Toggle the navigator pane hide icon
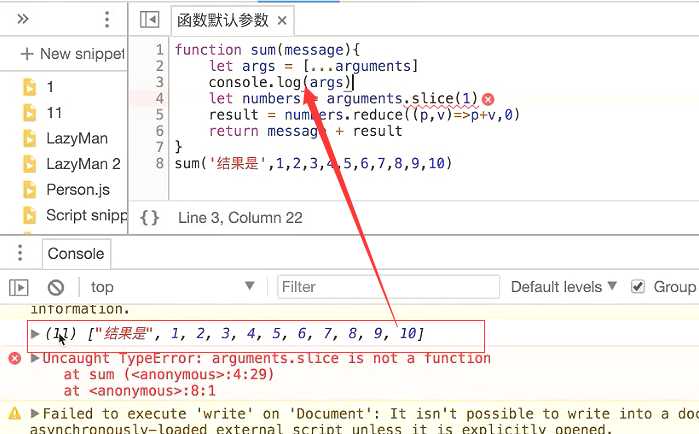 click(x=149, y=20)
